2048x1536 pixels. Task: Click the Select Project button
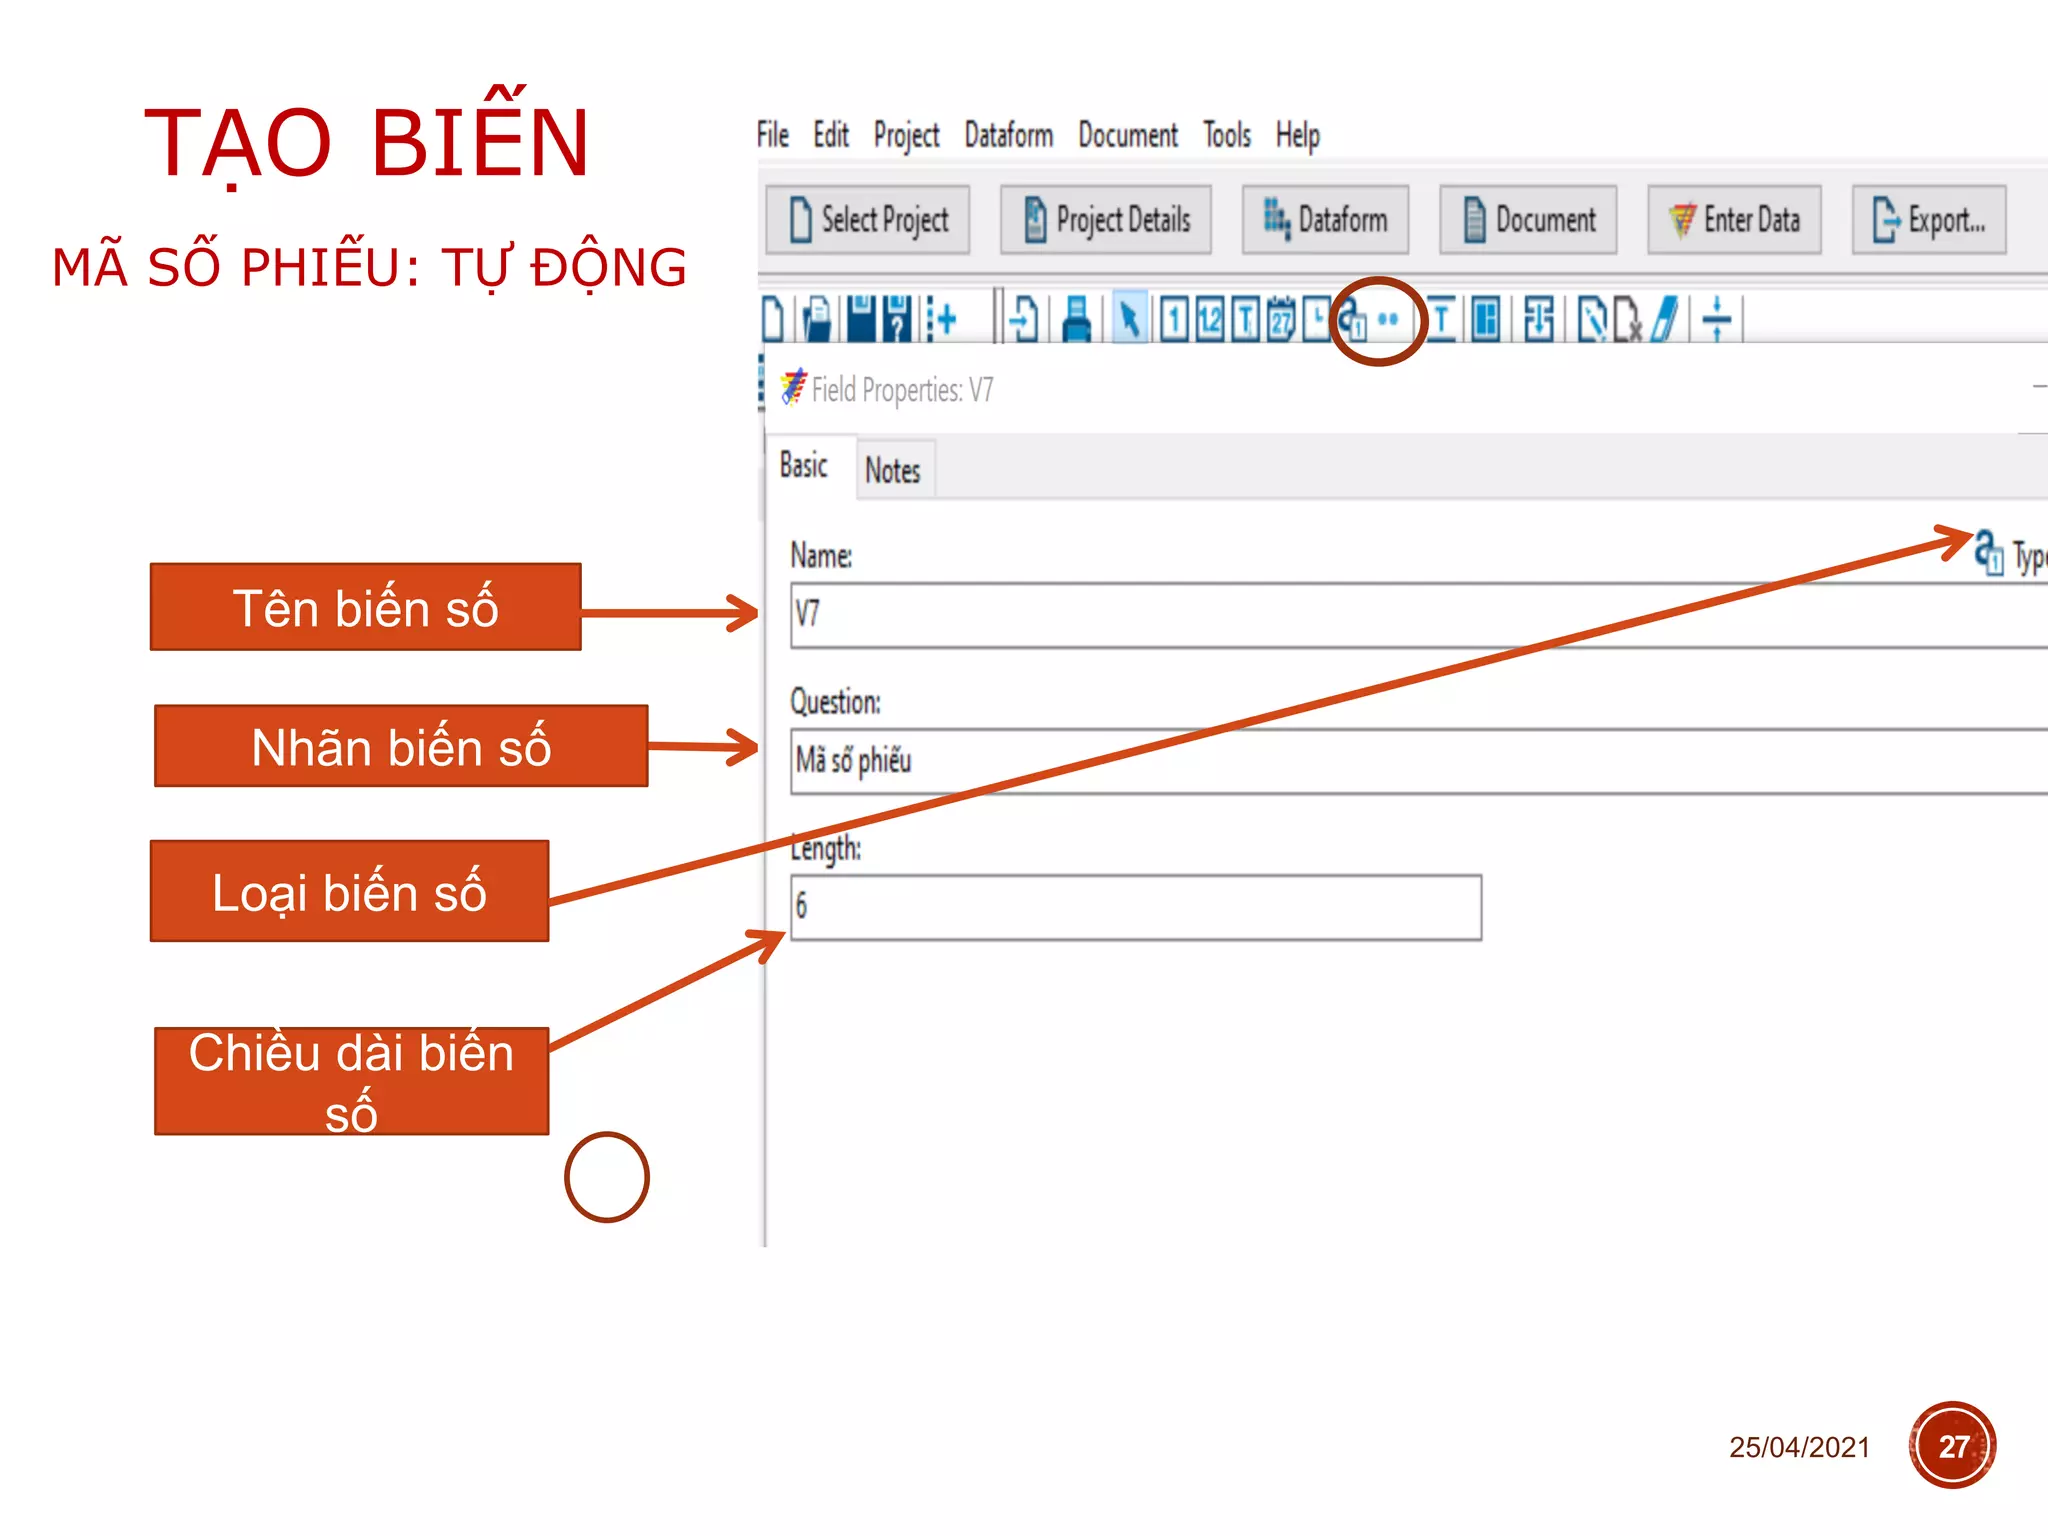pos(868,219)
